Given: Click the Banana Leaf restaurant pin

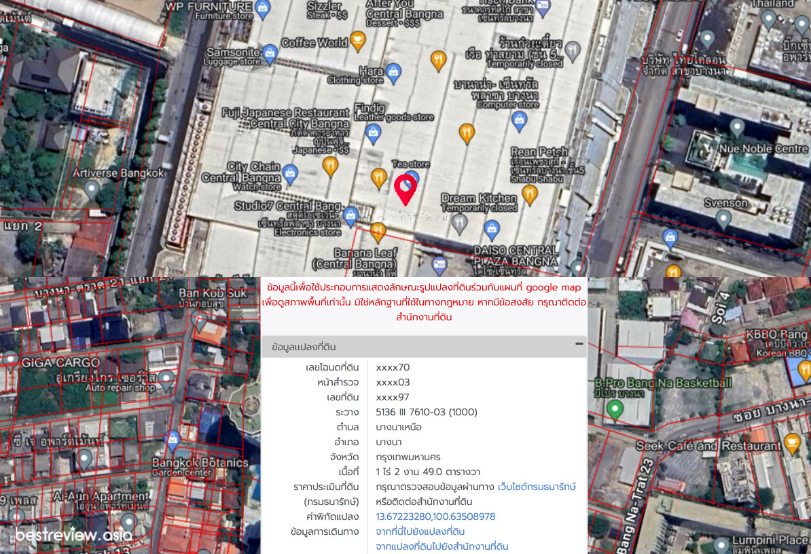Looking at the screenshot, I should click(x=378, y=232).
